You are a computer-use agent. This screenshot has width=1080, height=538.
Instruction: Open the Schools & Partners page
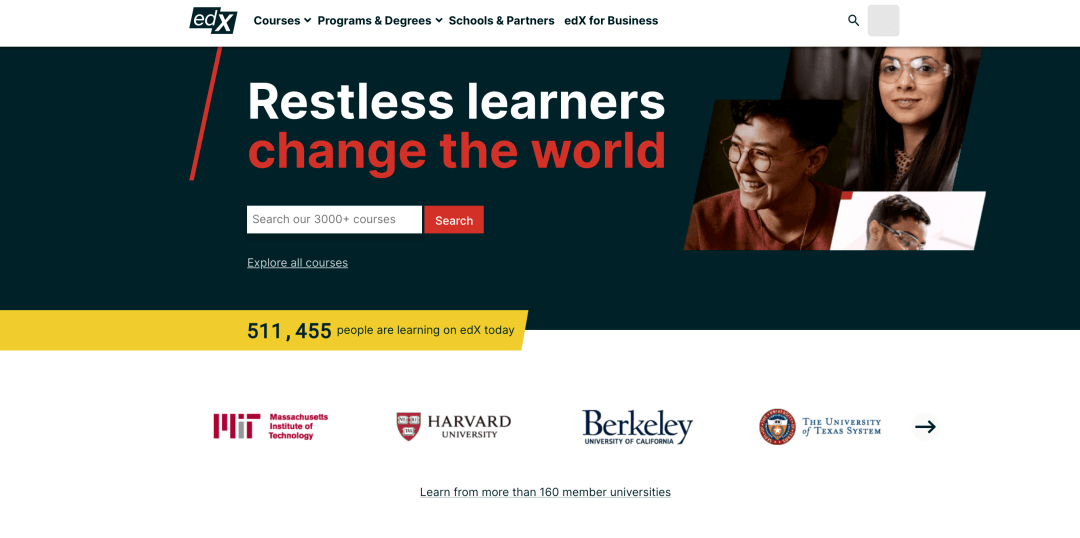pos(501,20)
